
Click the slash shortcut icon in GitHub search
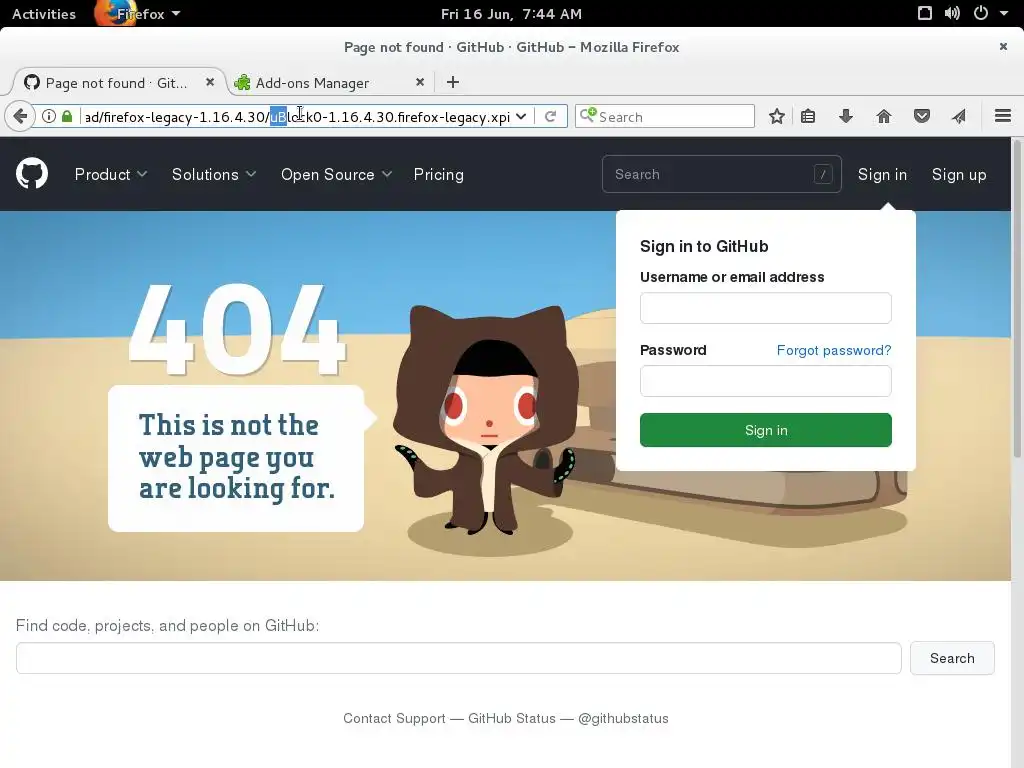pyautogui.click(x=823, y=174)
